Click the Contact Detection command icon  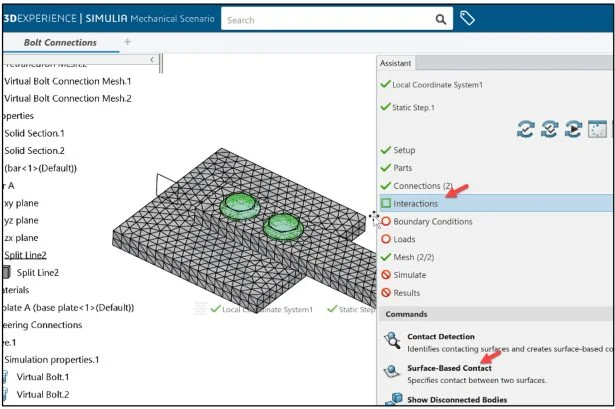pyautogui.click(x=392, y=342)
